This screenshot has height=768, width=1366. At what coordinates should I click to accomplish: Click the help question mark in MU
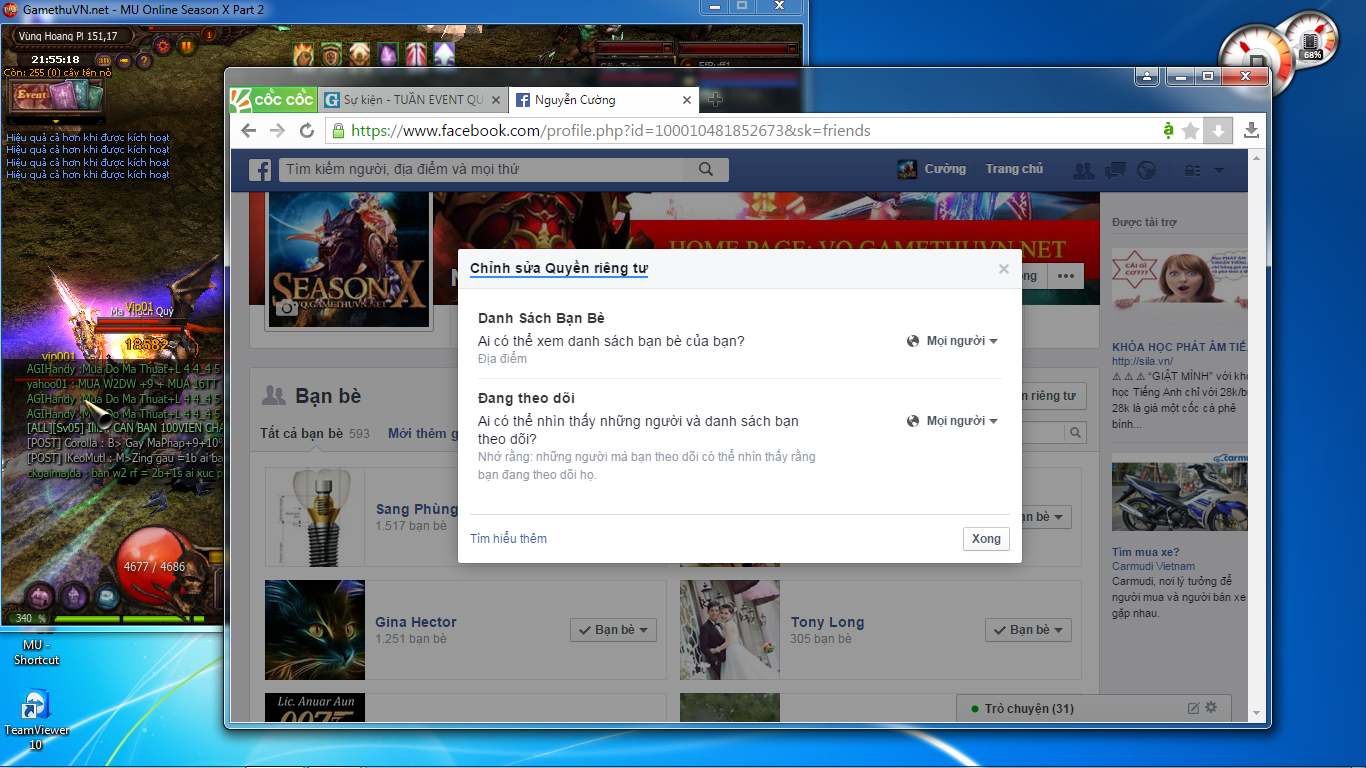pyautogui.click(x=144, y=61)
